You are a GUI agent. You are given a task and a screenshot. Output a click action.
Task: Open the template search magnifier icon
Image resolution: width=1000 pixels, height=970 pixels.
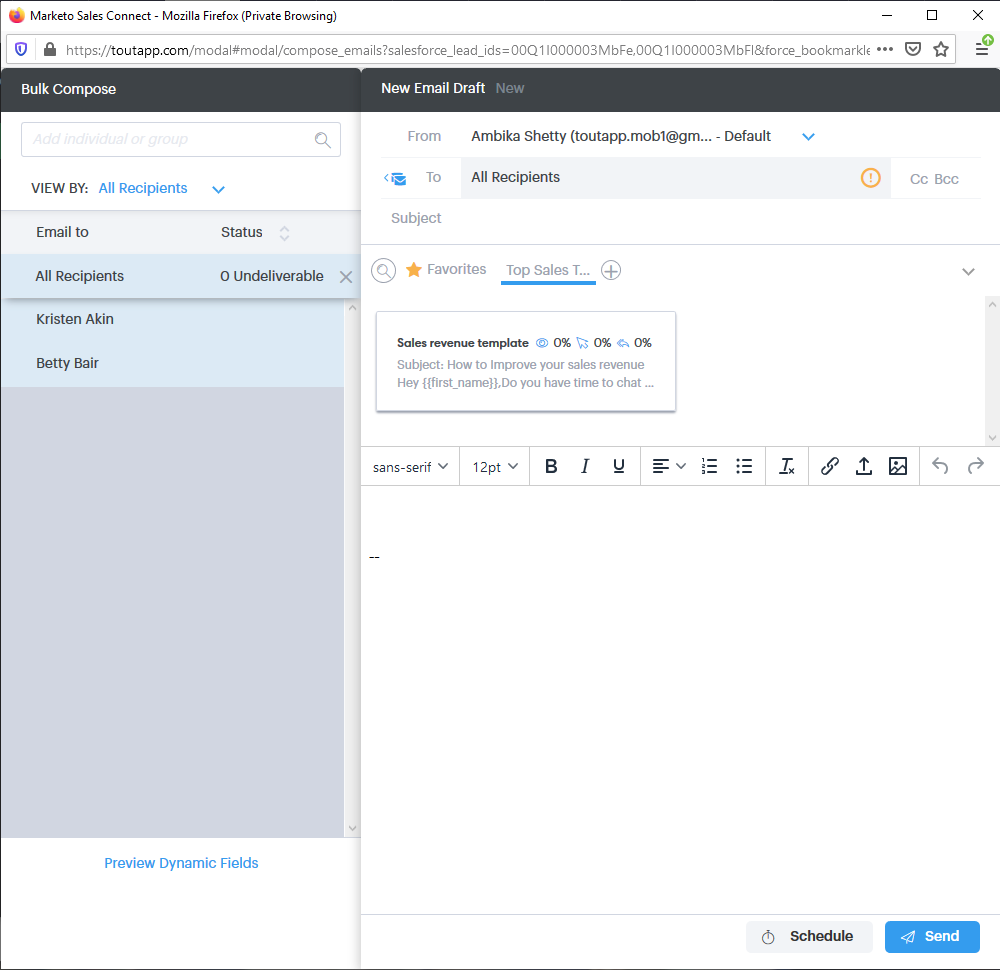click(383, 270)
